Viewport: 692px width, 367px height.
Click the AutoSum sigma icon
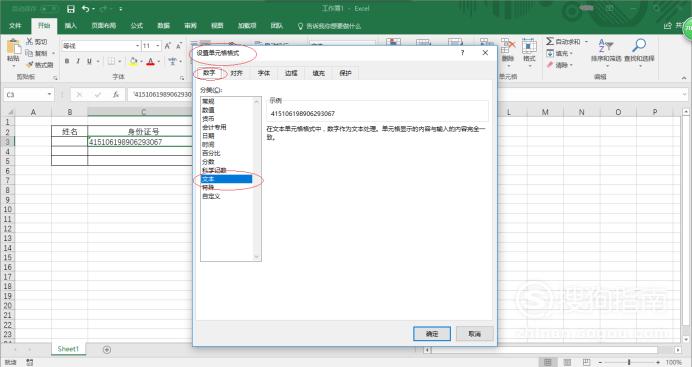(x=550, y=41)
